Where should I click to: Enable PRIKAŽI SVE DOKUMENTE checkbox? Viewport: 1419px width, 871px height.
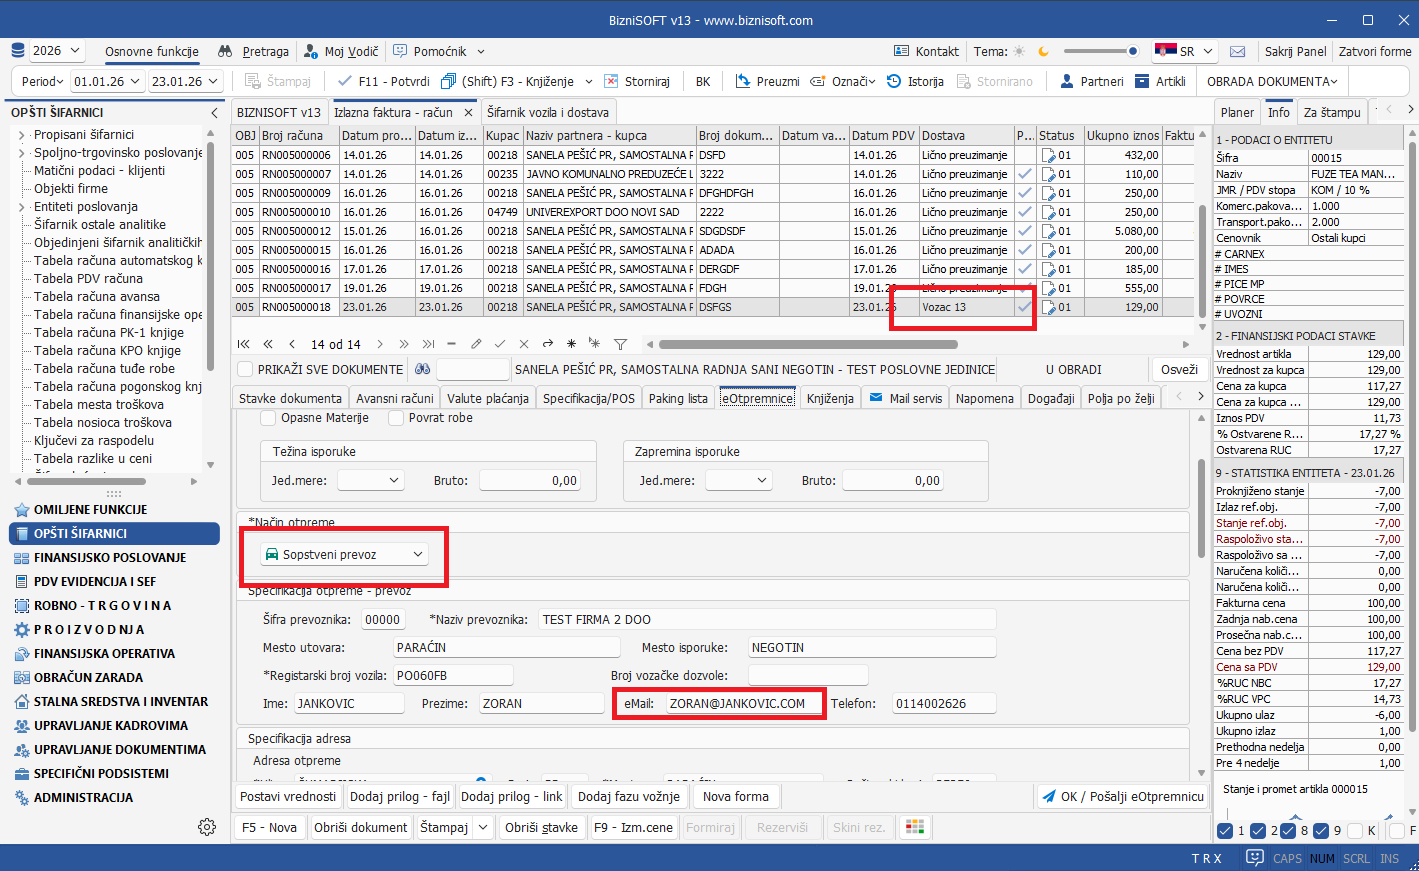[245, 369]
